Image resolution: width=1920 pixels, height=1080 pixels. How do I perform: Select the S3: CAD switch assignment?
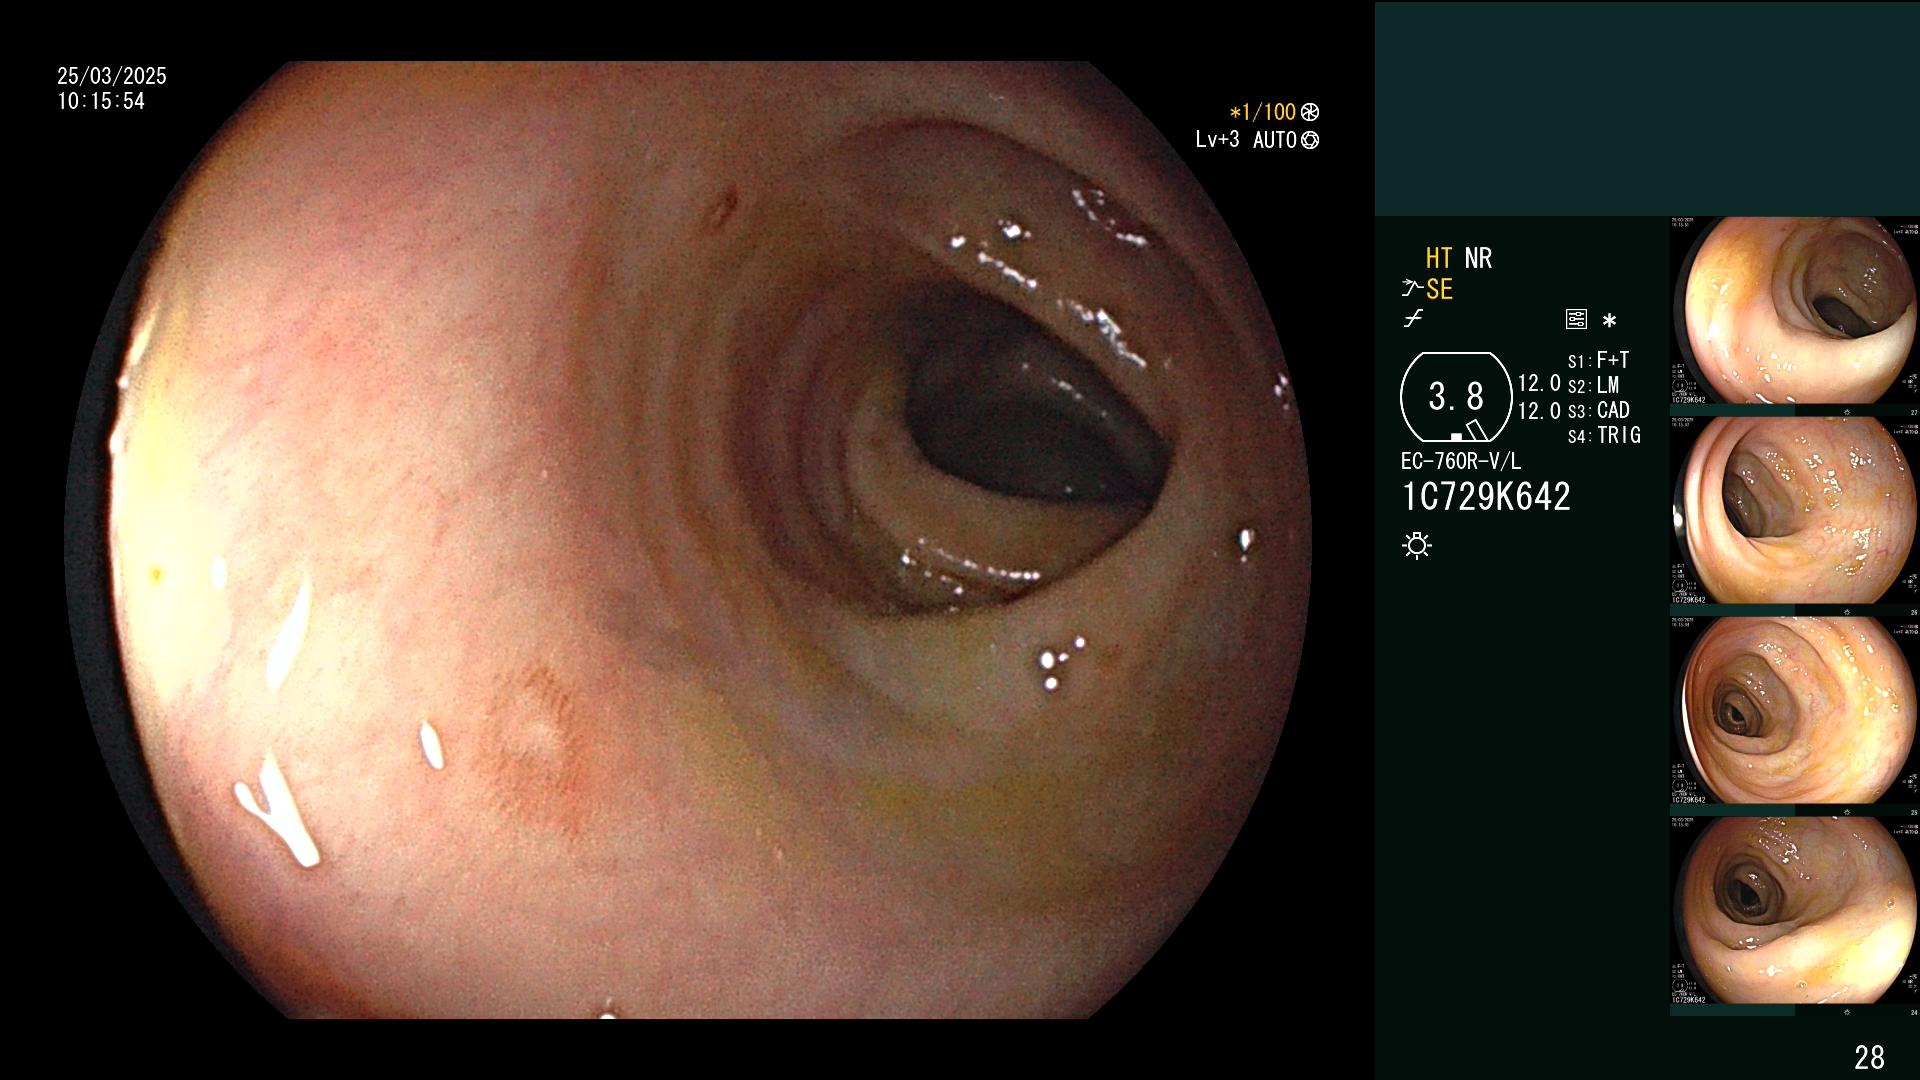pyautogui.click(x=1598, y=410)
